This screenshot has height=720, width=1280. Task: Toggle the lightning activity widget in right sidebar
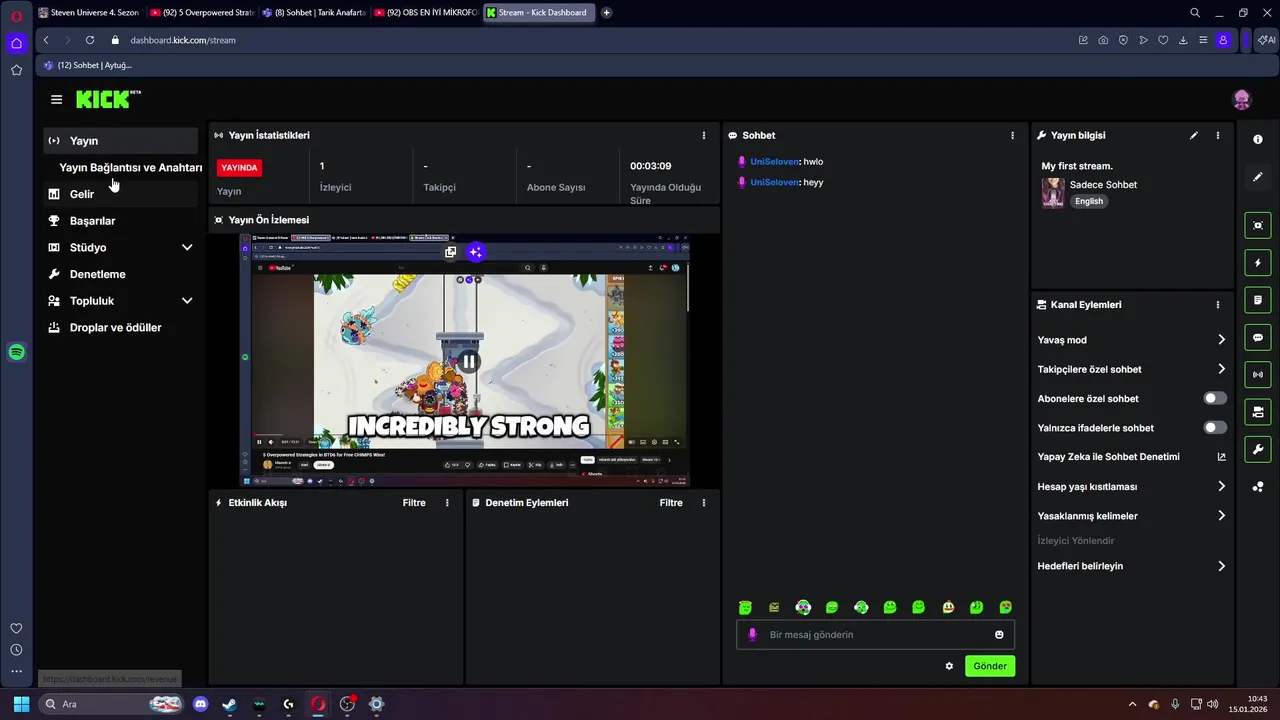[1258, 263]
